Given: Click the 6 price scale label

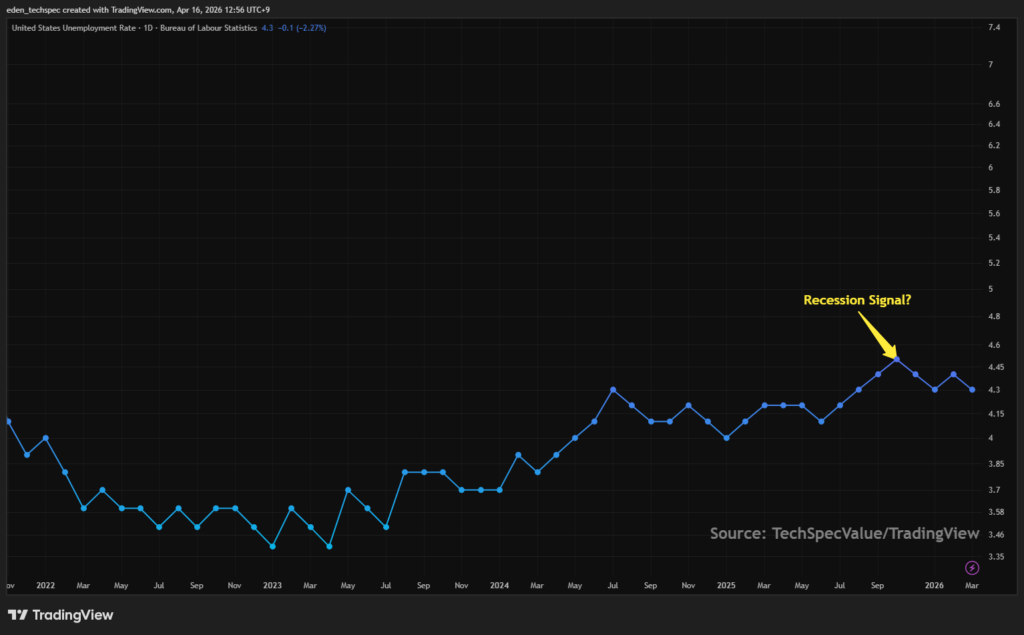Looking at the screenshot, I should [x=991, y=167].
